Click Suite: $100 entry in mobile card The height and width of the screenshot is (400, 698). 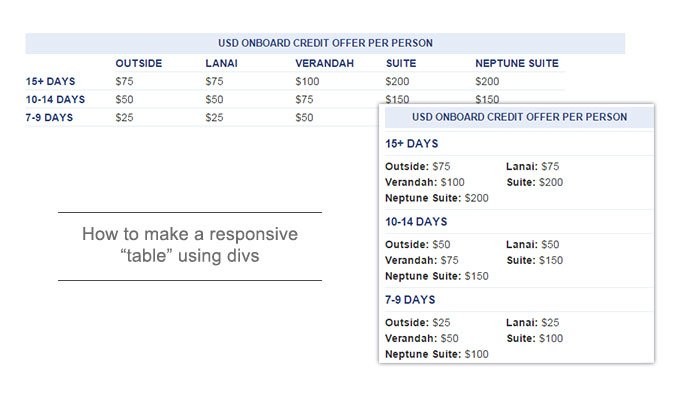(x=535, y=338)
